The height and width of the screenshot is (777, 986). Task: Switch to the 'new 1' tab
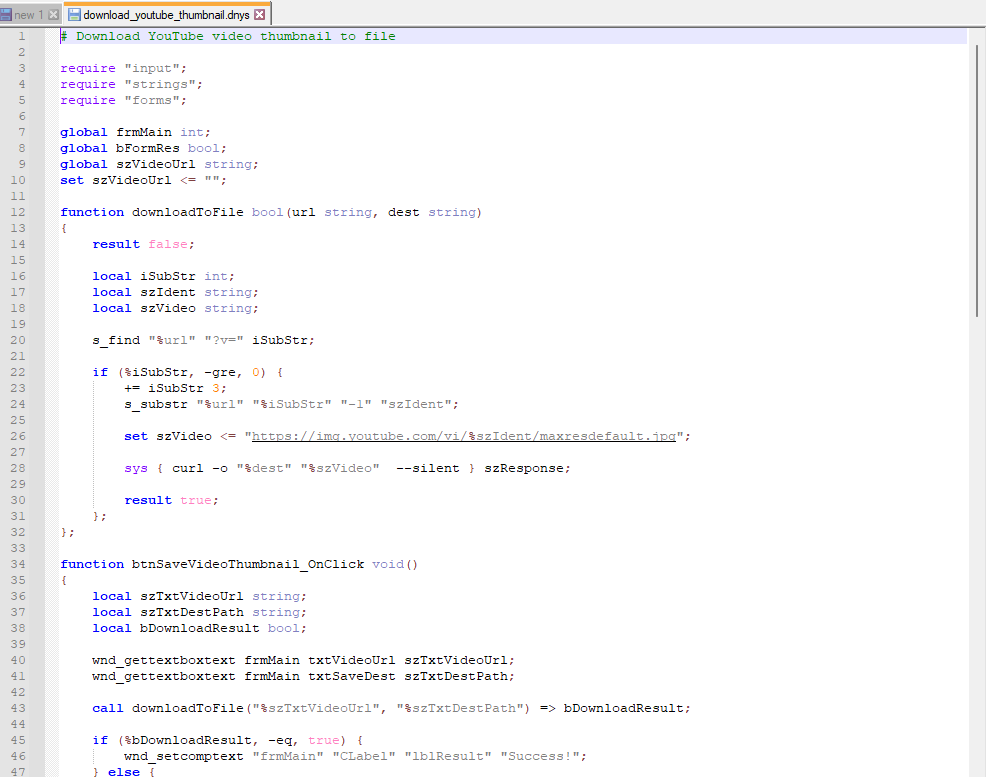(30, 14)
